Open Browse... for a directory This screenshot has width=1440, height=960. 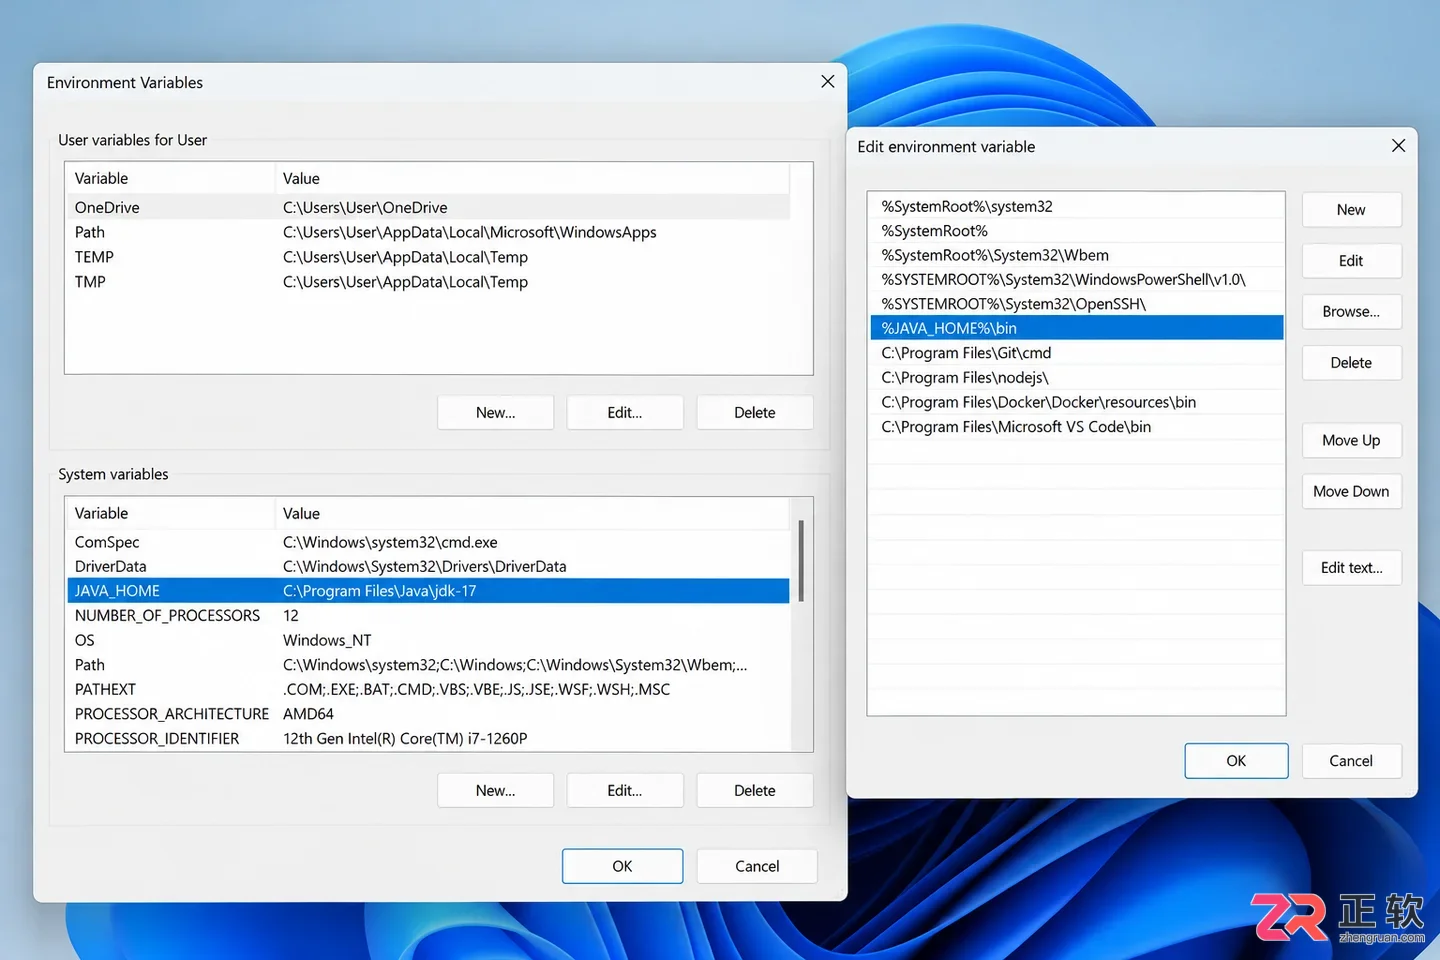1351,312
